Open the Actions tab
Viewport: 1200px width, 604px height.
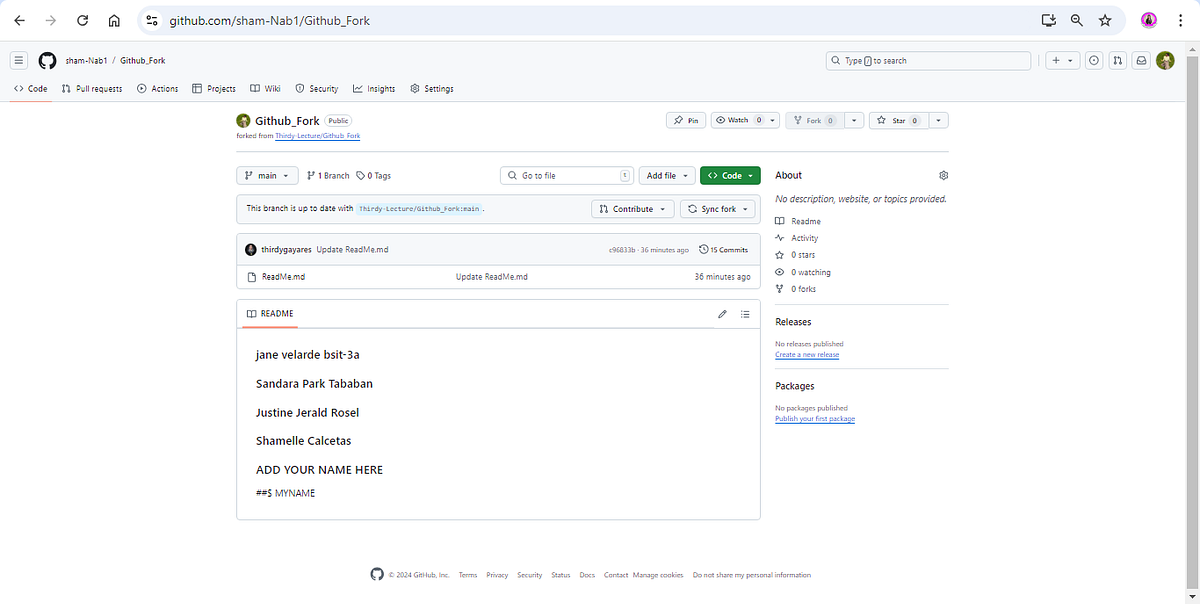(157, 88)
